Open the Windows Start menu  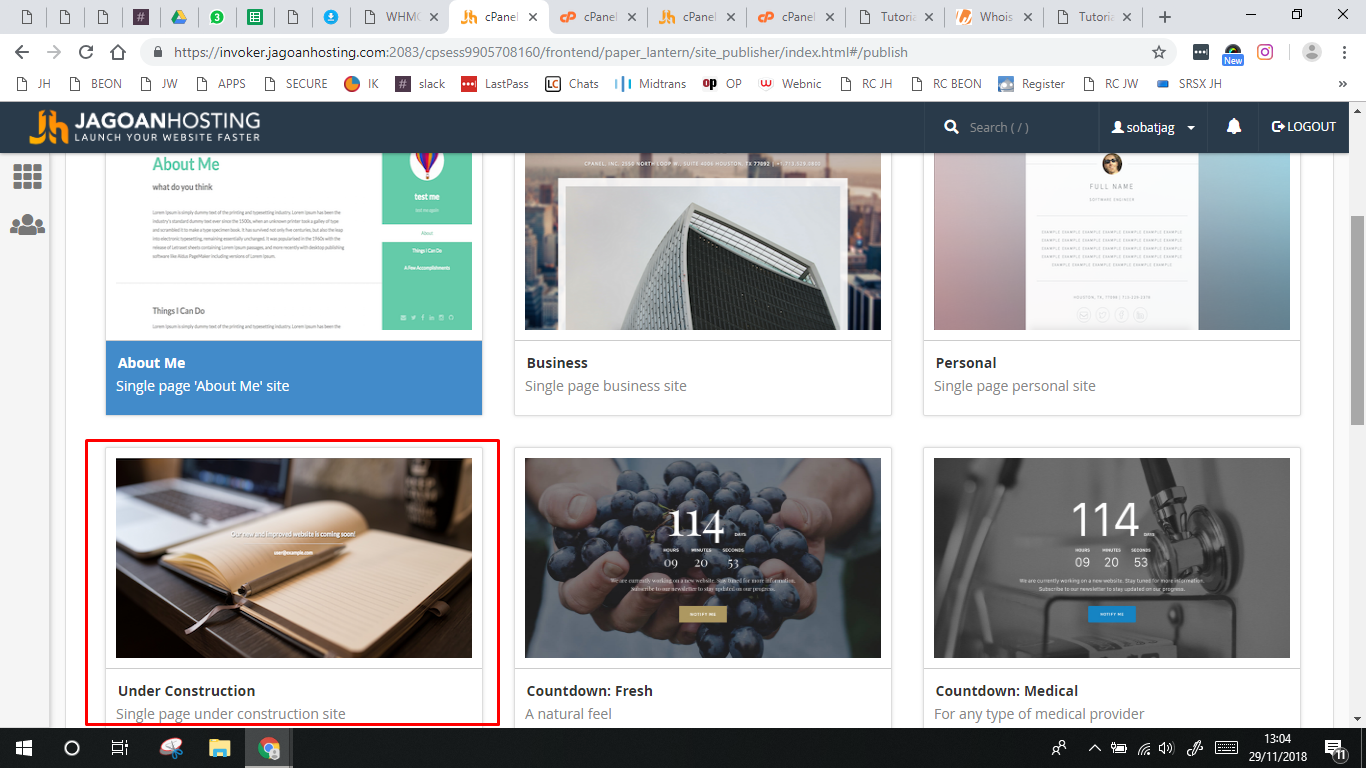tap(23, 748)
